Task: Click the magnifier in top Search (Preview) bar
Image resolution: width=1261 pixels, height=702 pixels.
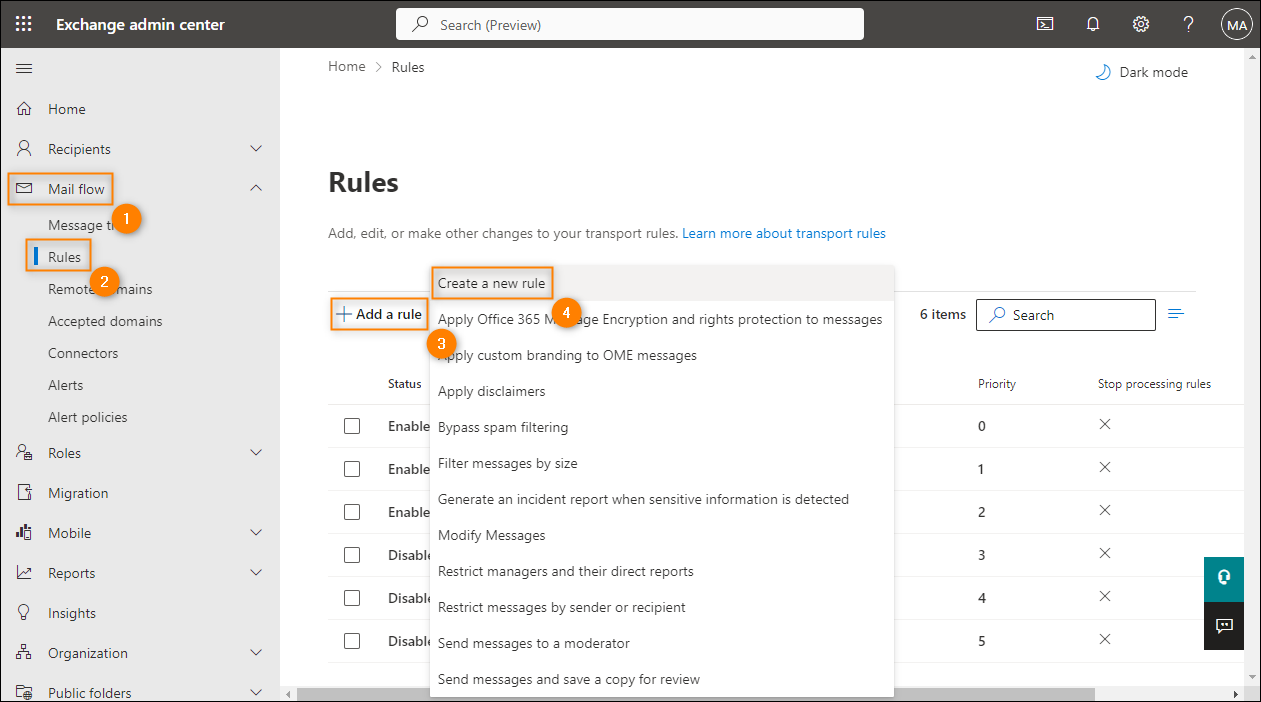Action: [421, 24]
